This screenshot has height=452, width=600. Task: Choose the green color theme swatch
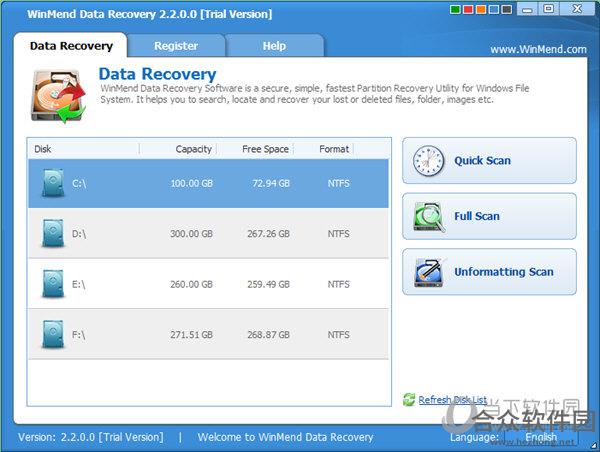(x=455, y=9)
